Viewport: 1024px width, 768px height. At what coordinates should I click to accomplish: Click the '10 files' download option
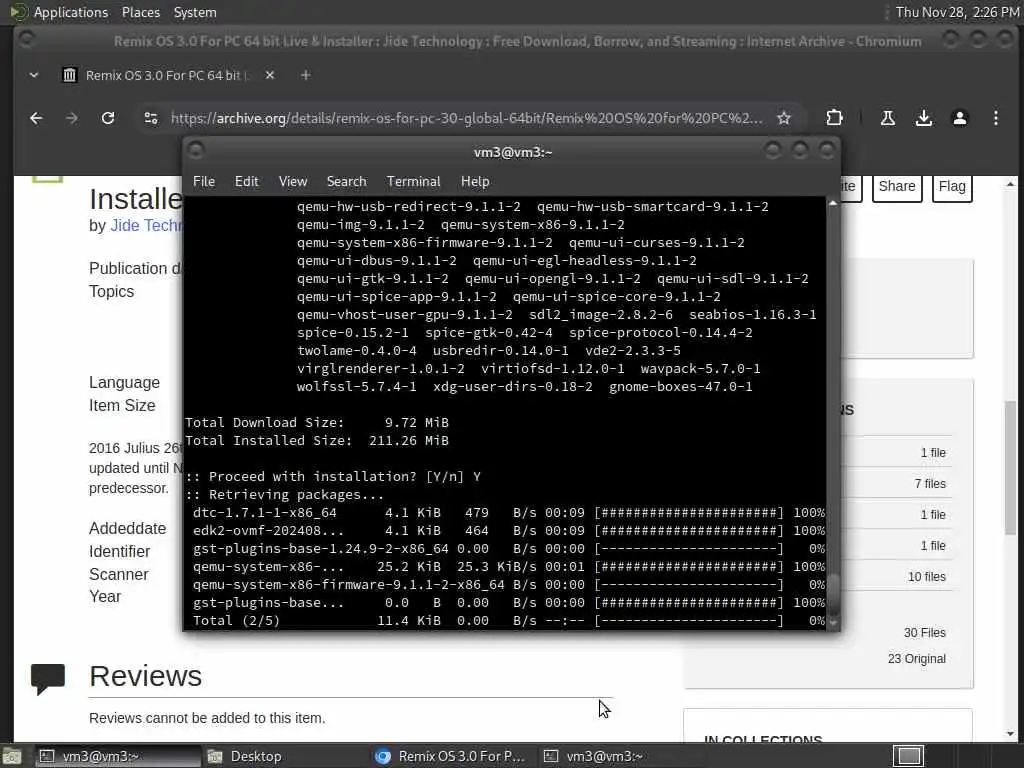click(x=927, y=577)
